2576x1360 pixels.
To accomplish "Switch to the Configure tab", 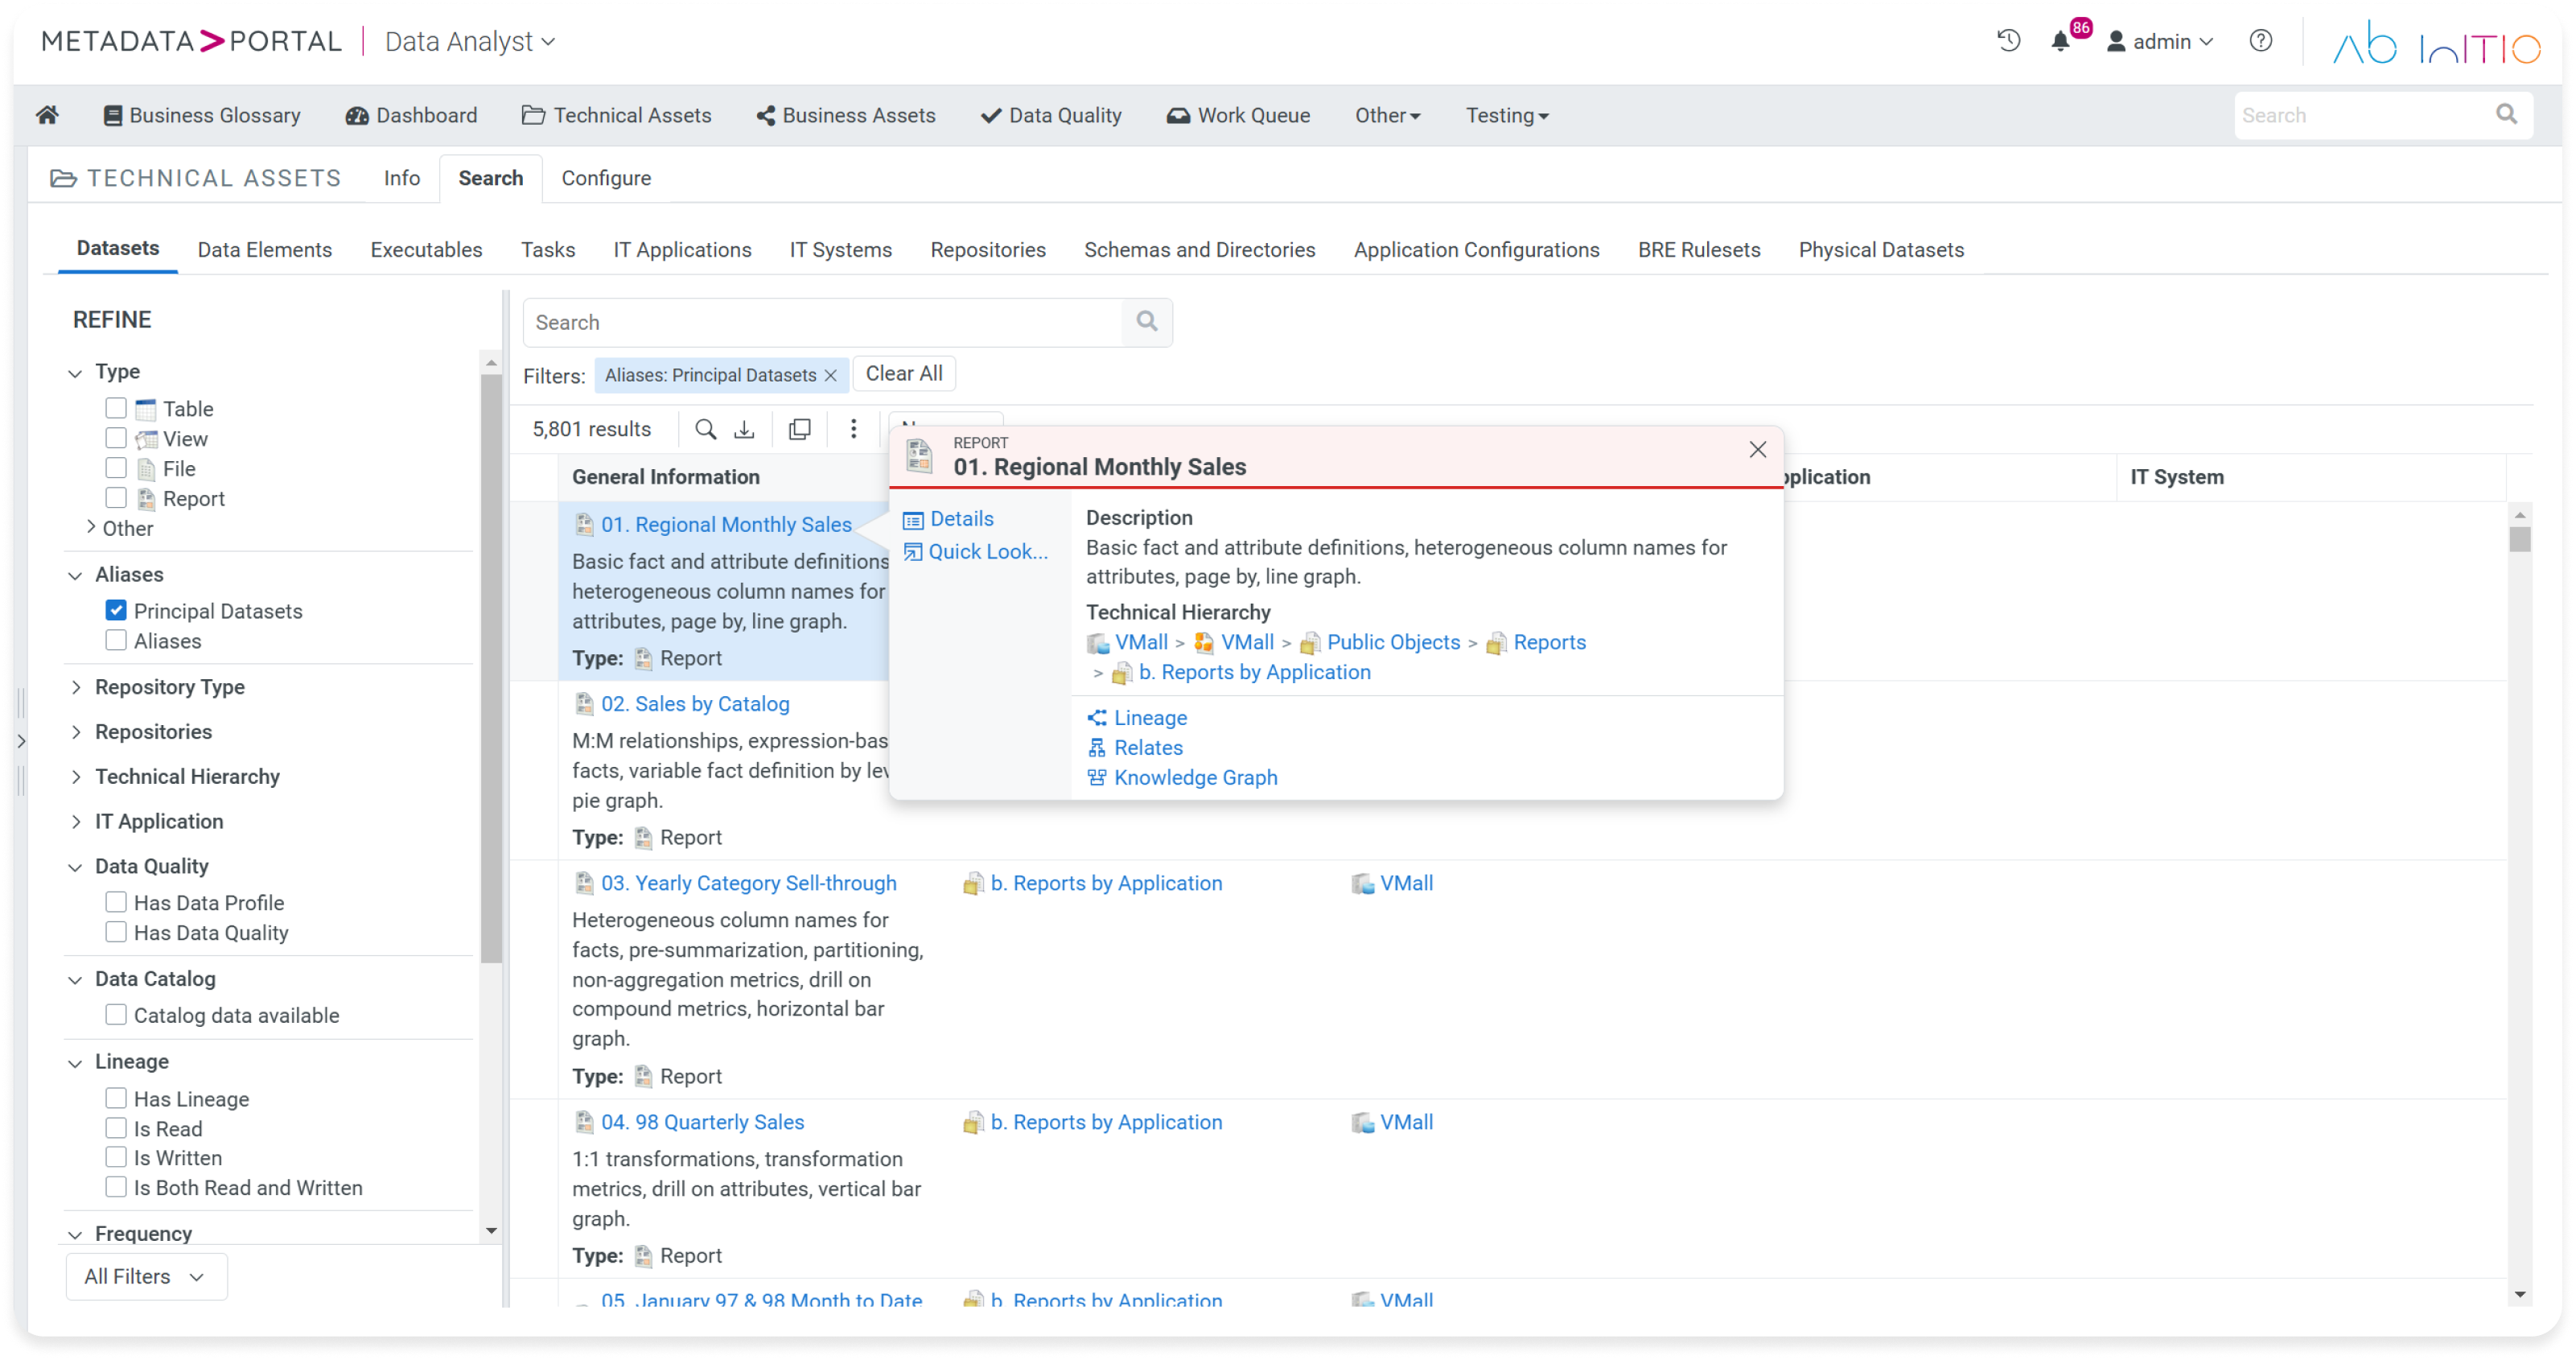I will [x=606, y=178].
